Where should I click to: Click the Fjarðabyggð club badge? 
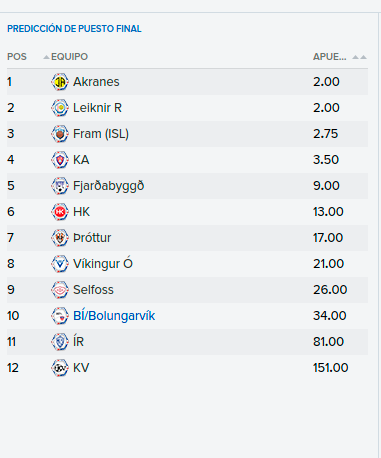point(60,186)
